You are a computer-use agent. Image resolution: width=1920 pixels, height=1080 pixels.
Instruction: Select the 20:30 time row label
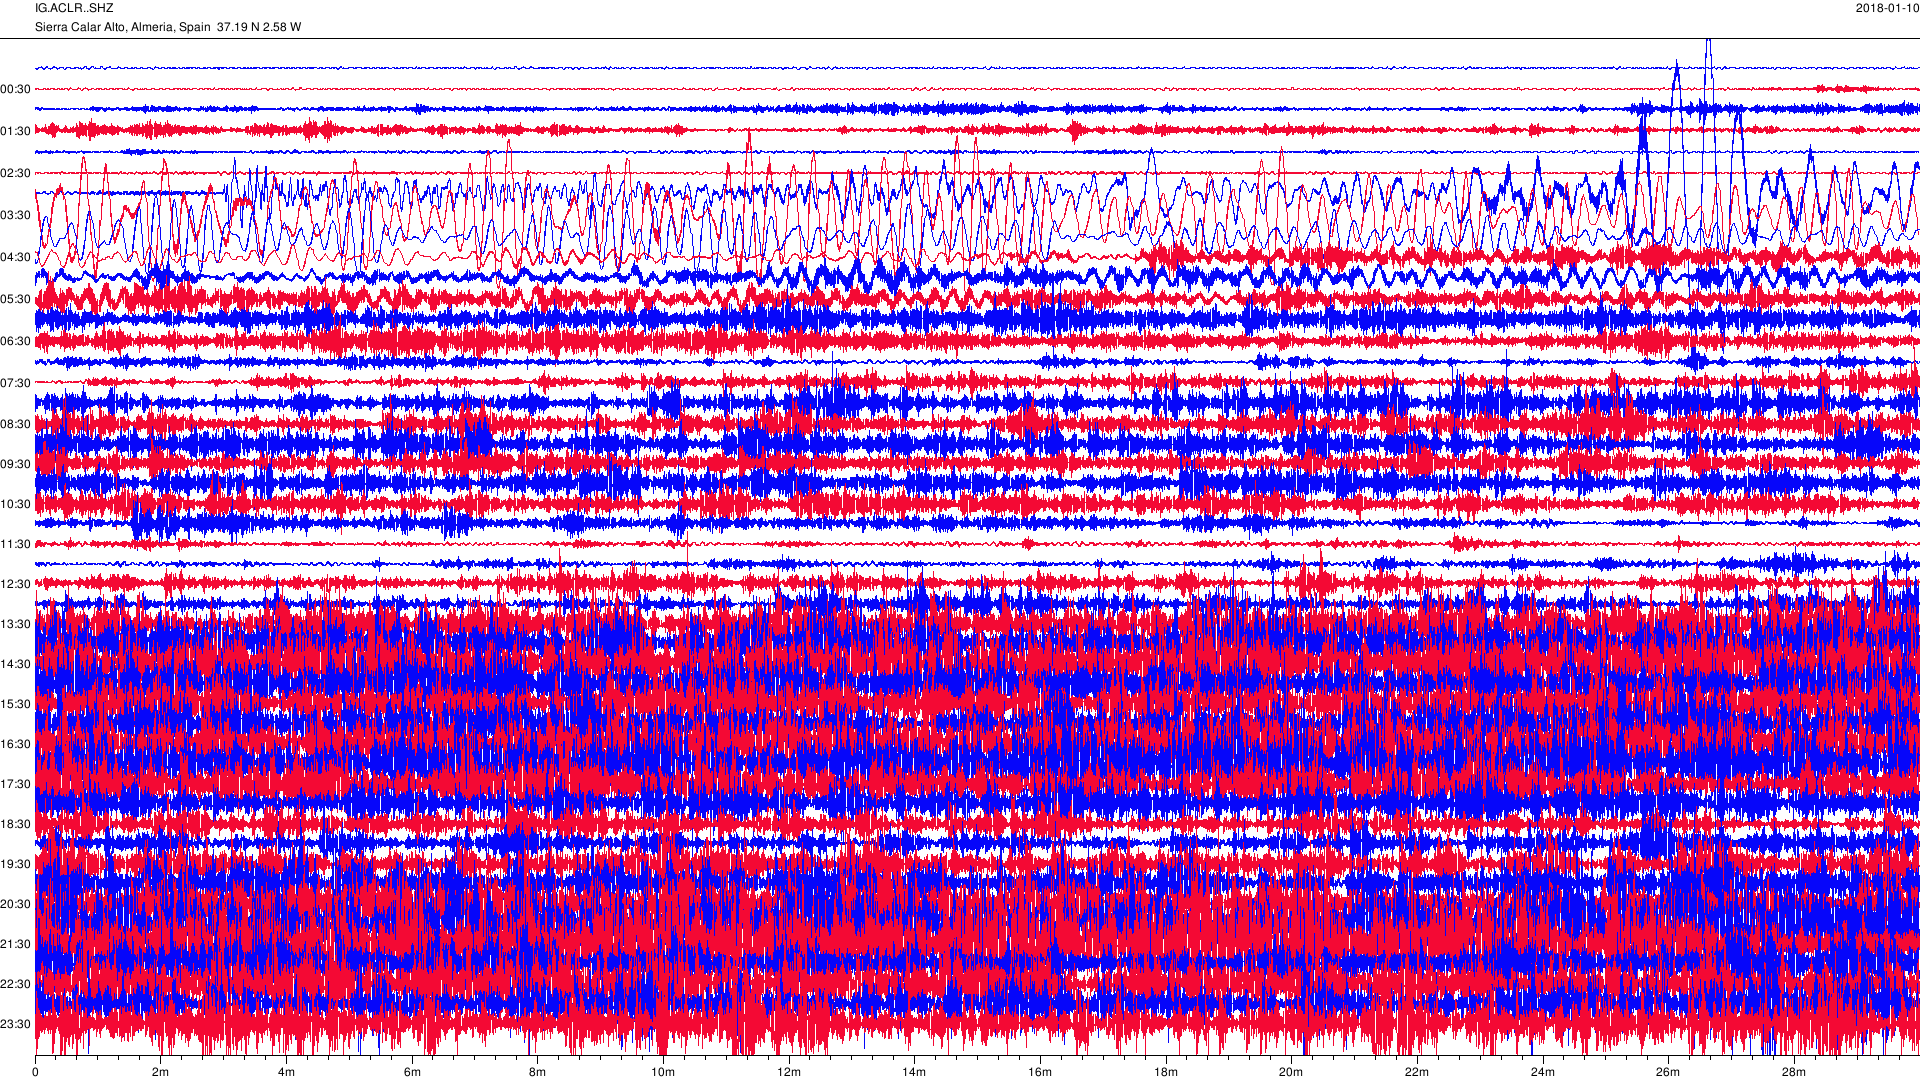pyautogui.click(x=16, y=905)
